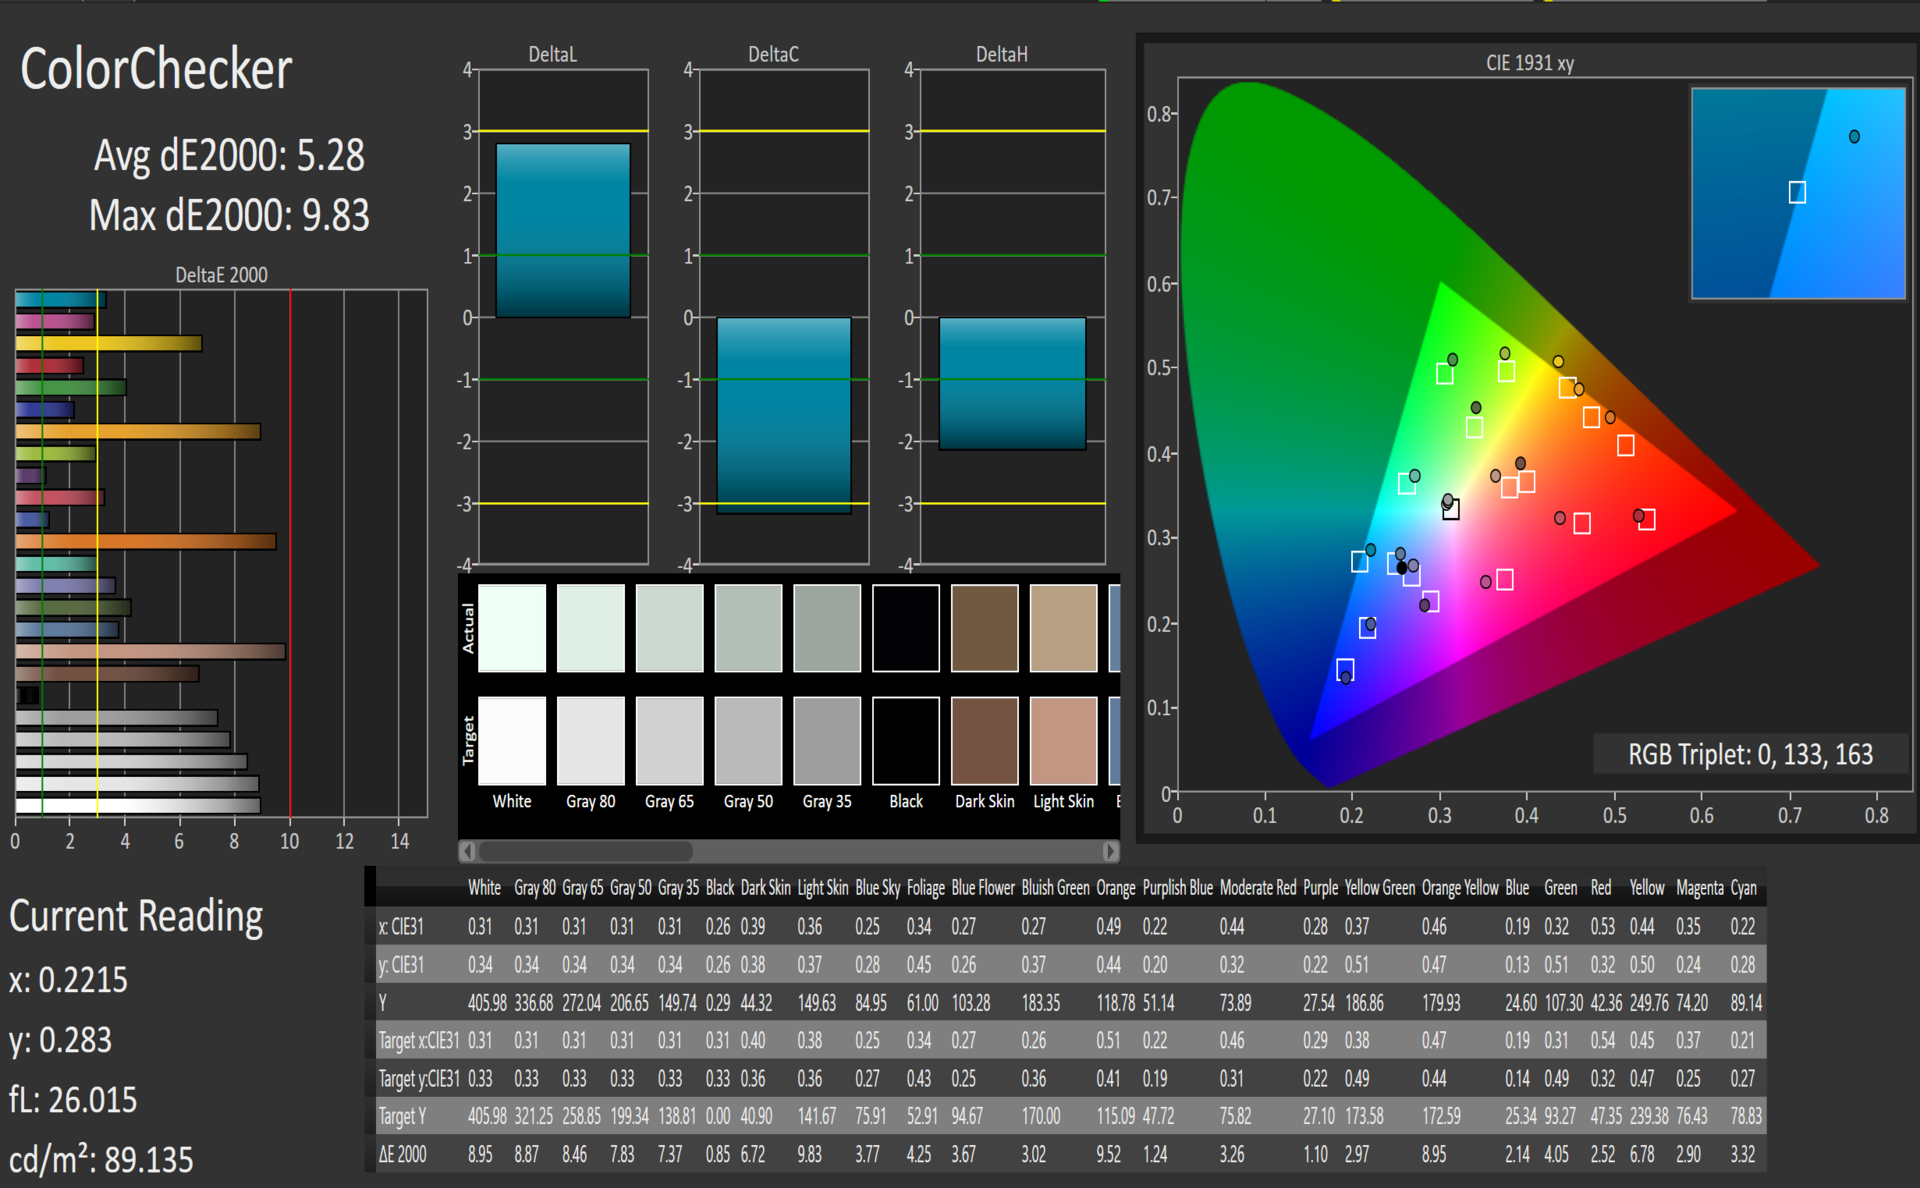Click the left scroll arrow under swatches
Screen dimensions: 1920x1188
(x=467, y=851)
